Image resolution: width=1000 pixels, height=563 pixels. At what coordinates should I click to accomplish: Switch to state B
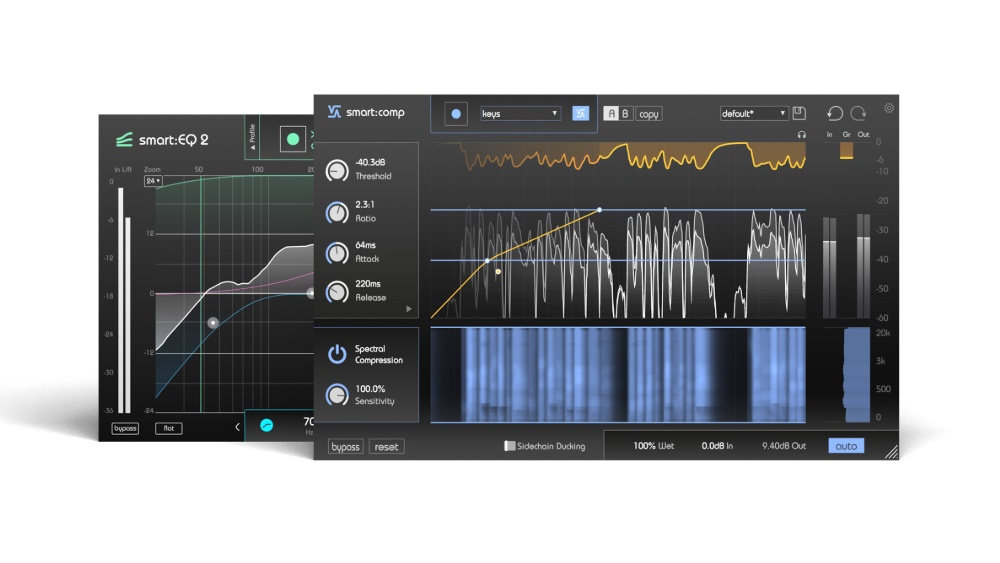(x=625, y=114)
